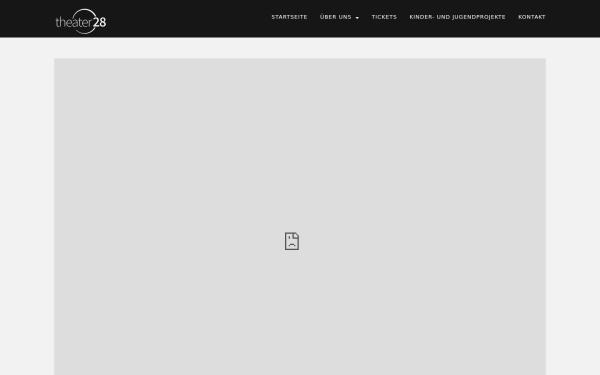
Task: Open the Startseite menu item
Action: point(289,17)
